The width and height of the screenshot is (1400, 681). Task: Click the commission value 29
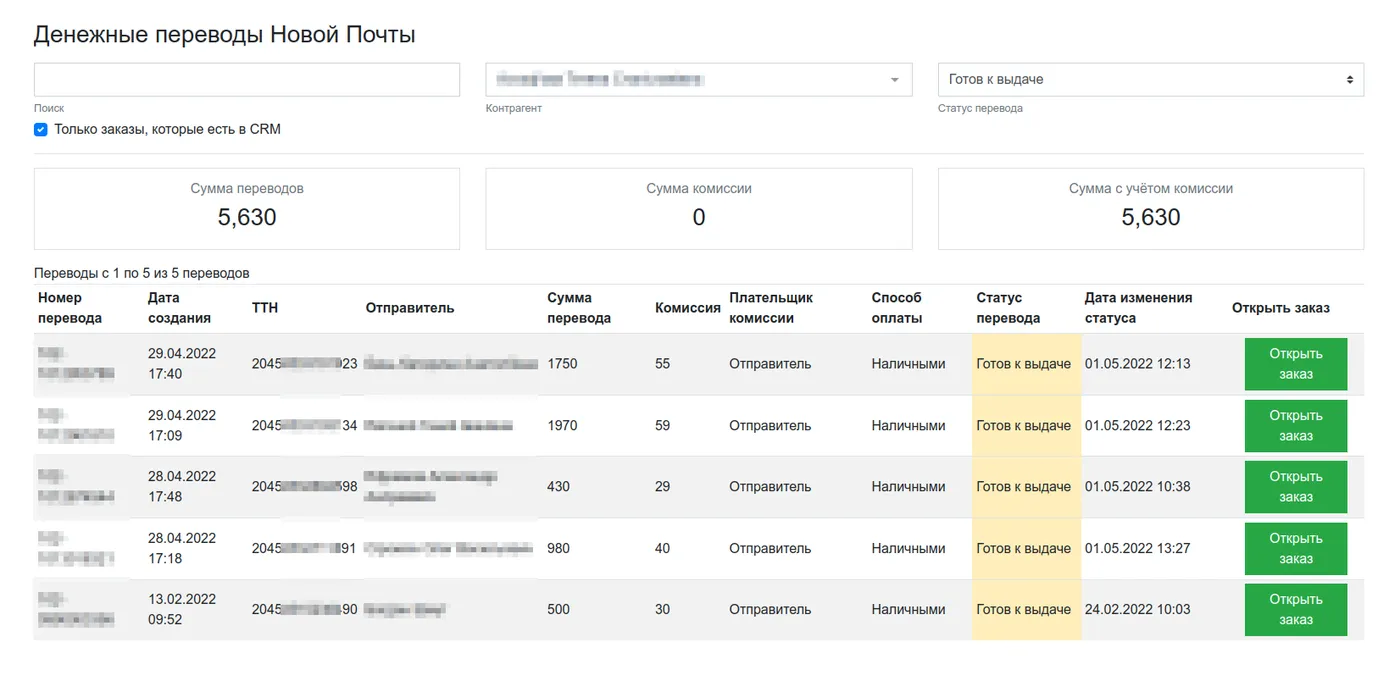663,487
